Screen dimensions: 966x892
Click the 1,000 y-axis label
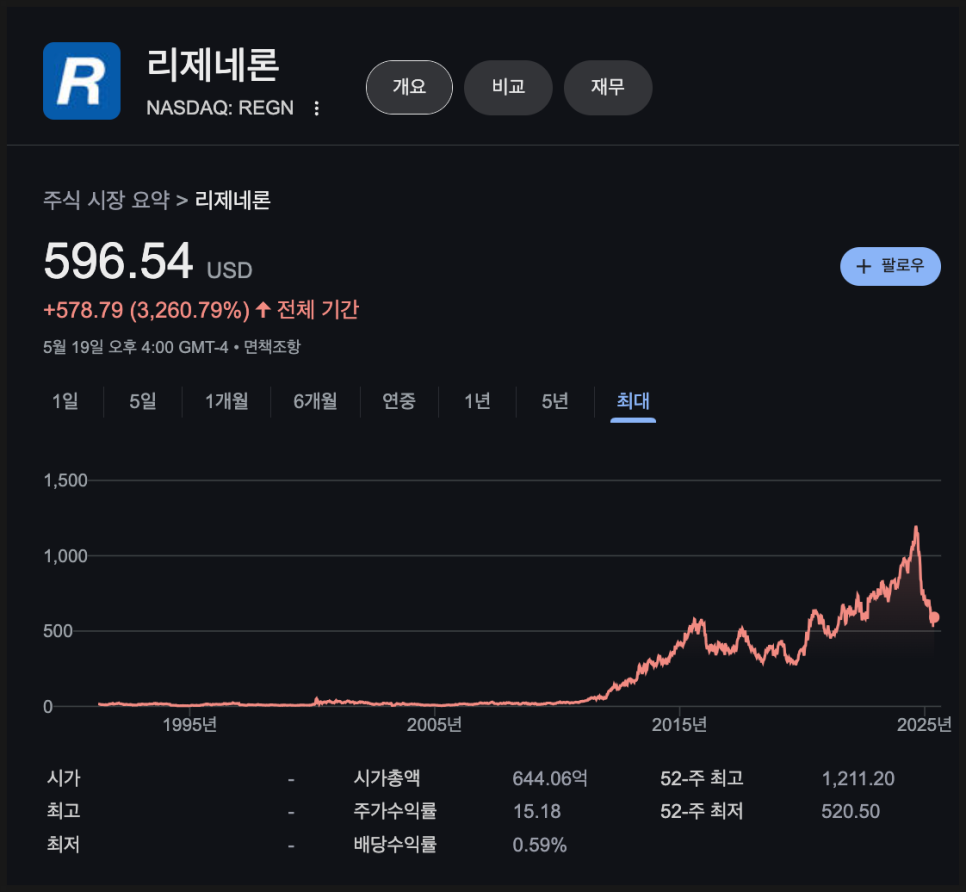pos(65,556)
